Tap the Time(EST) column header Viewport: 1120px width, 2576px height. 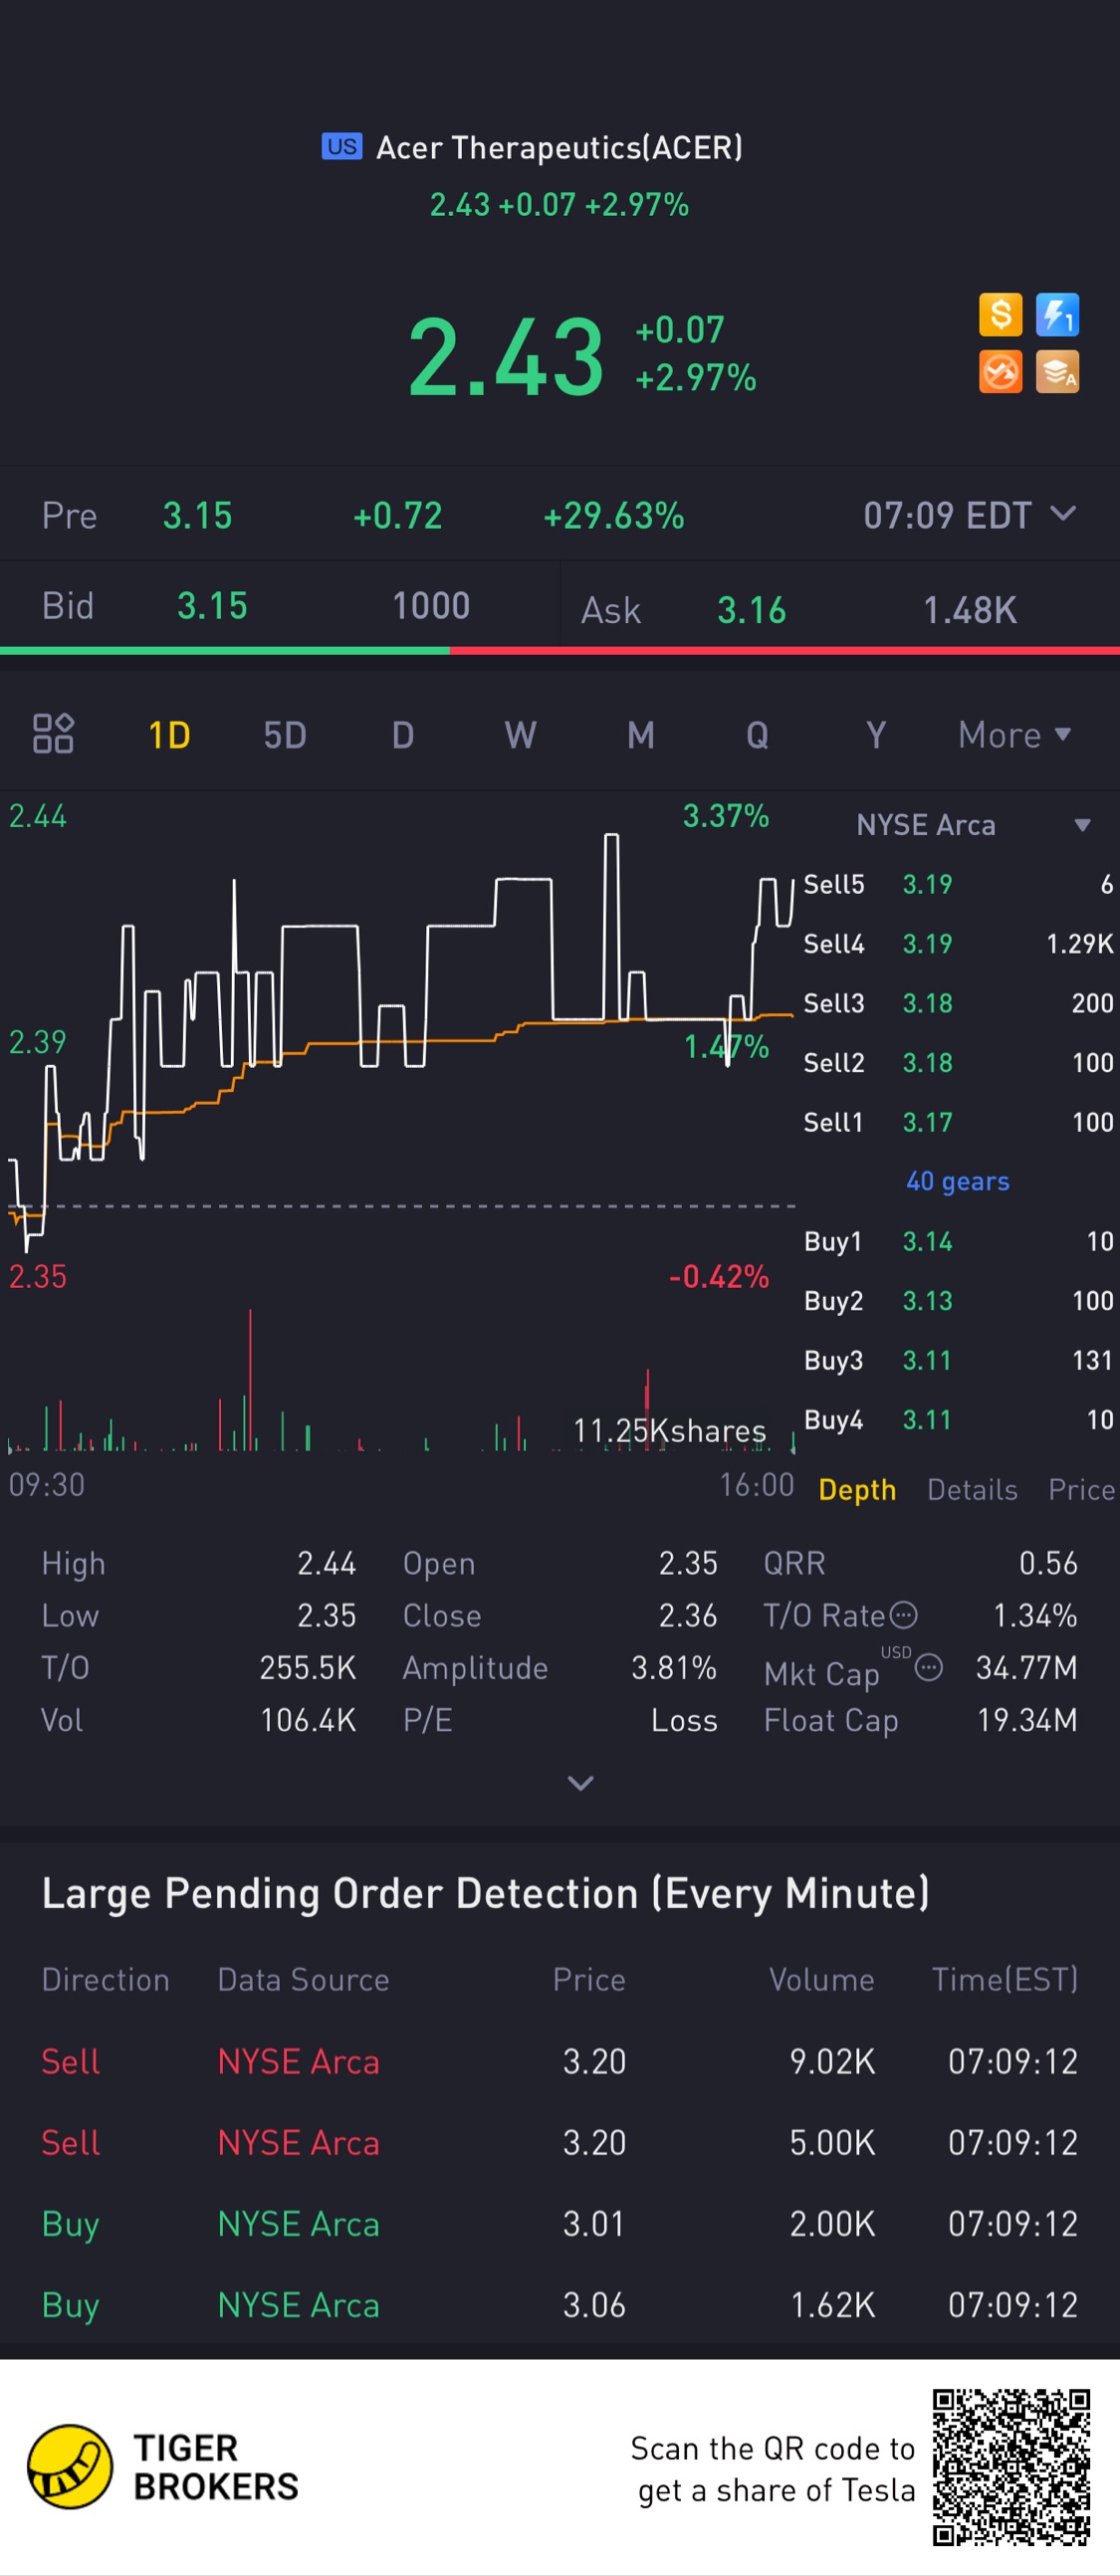tap(1005, 1979)
